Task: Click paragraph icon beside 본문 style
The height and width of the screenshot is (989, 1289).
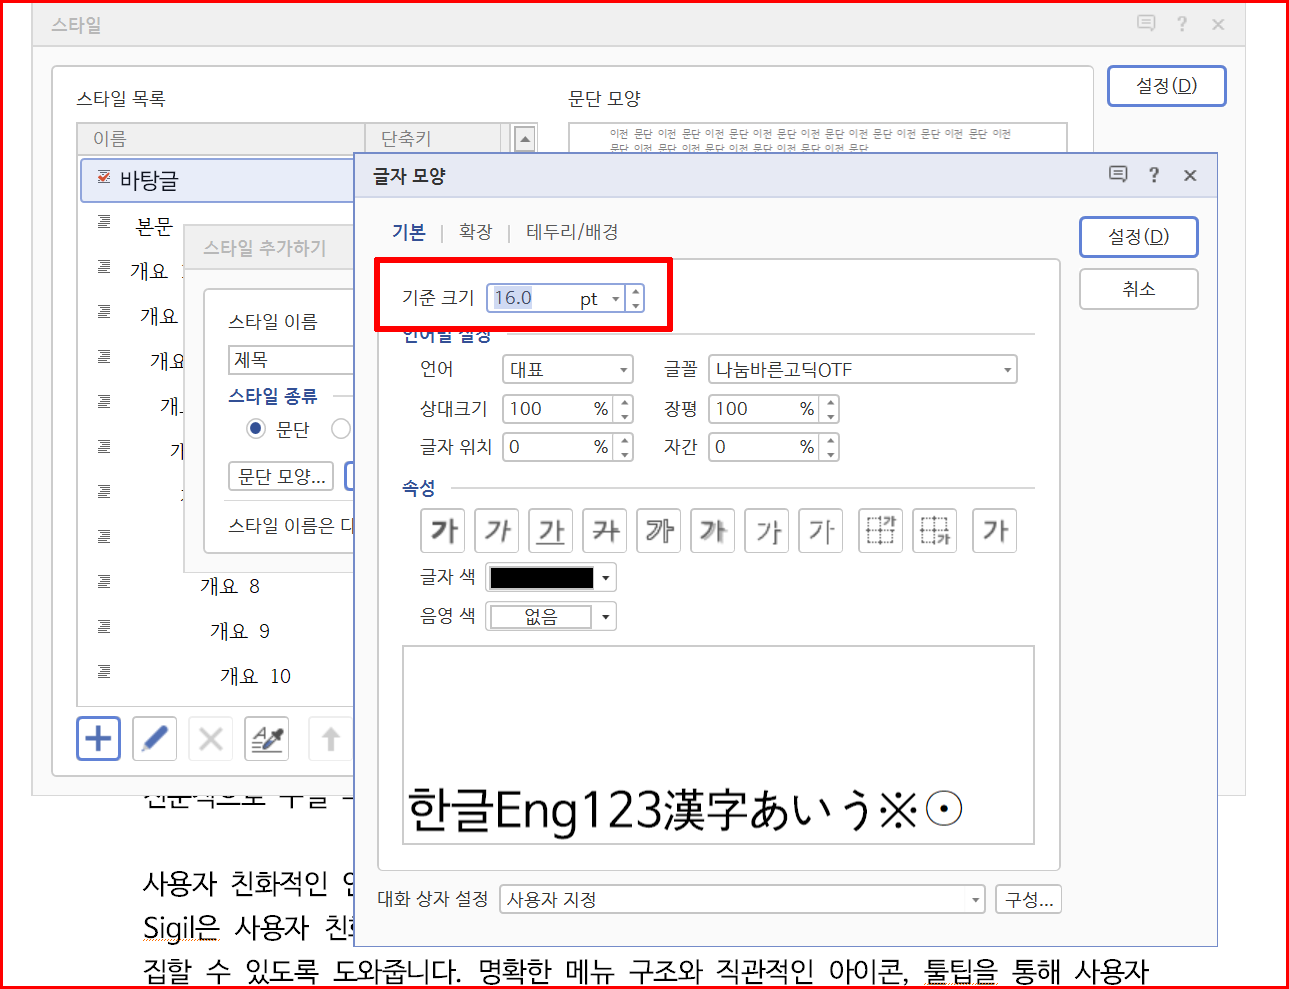Action: [104, 222]
